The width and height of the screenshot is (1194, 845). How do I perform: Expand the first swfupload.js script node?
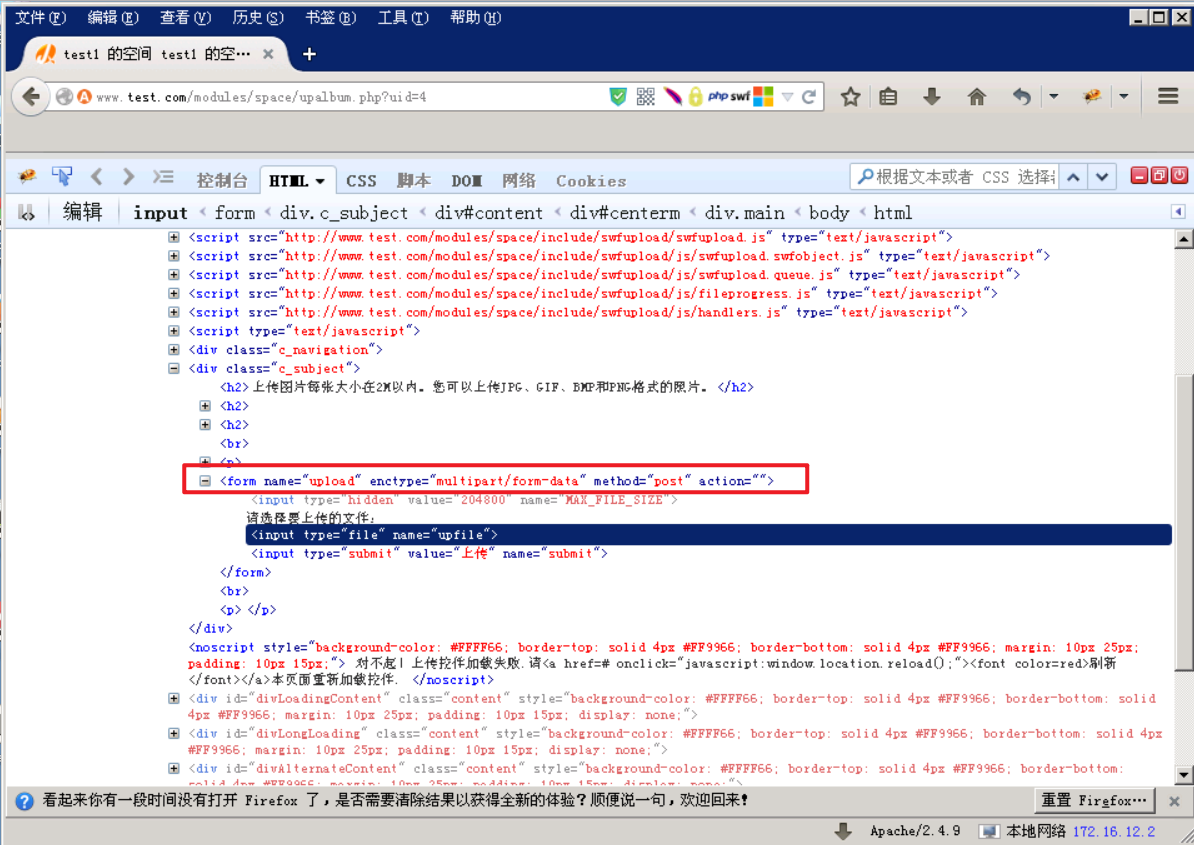[174, 237]
